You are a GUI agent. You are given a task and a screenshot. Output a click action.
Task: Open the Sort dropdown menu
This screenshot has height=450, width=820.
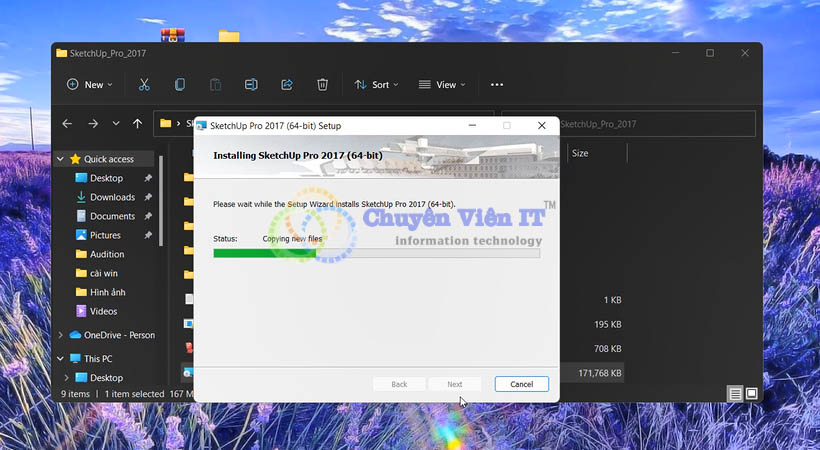tap(376, 85)
